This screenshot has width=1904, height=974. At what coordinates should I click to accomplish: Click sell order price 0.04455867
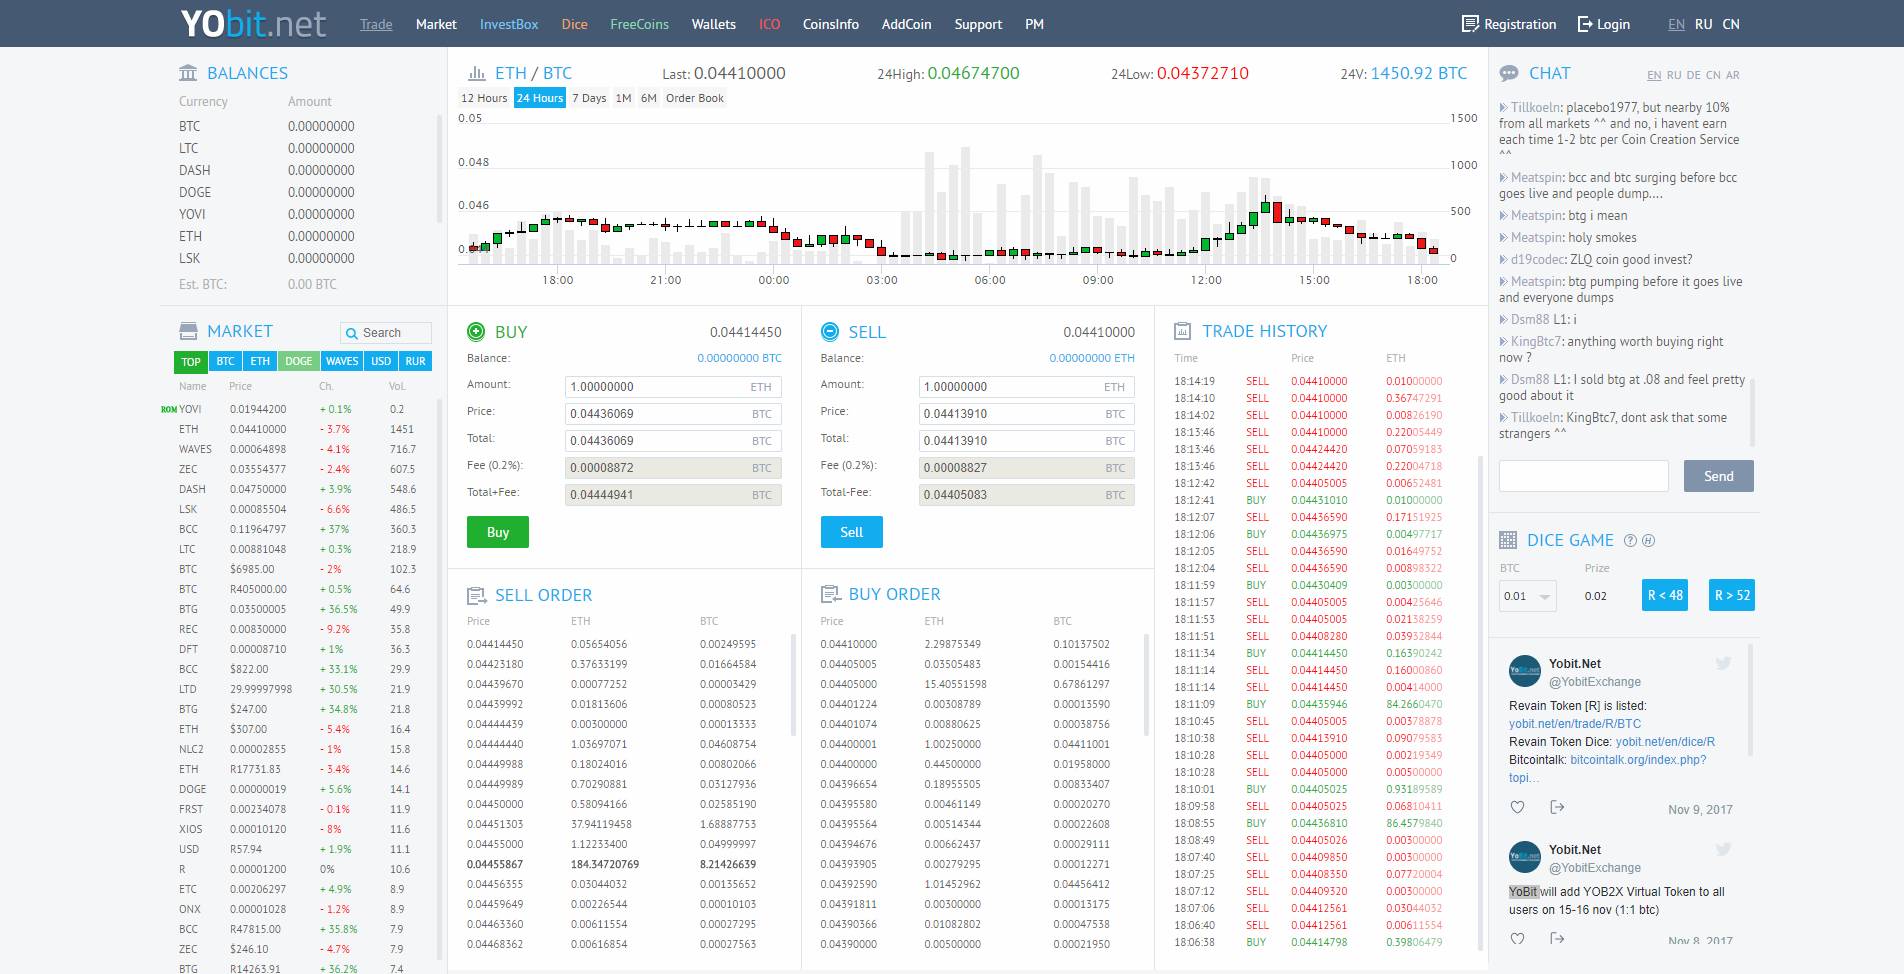(x=495, y=864)
